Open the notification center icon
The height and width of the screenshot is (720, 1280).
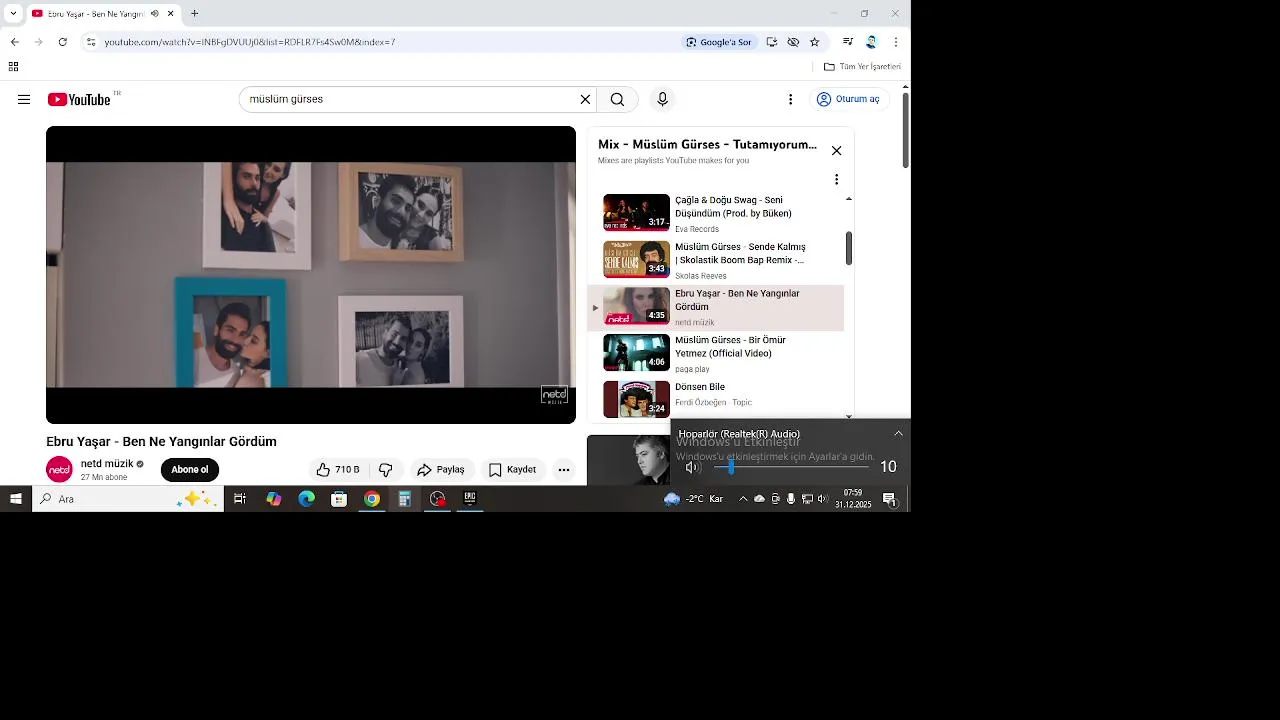pos(889,499)
